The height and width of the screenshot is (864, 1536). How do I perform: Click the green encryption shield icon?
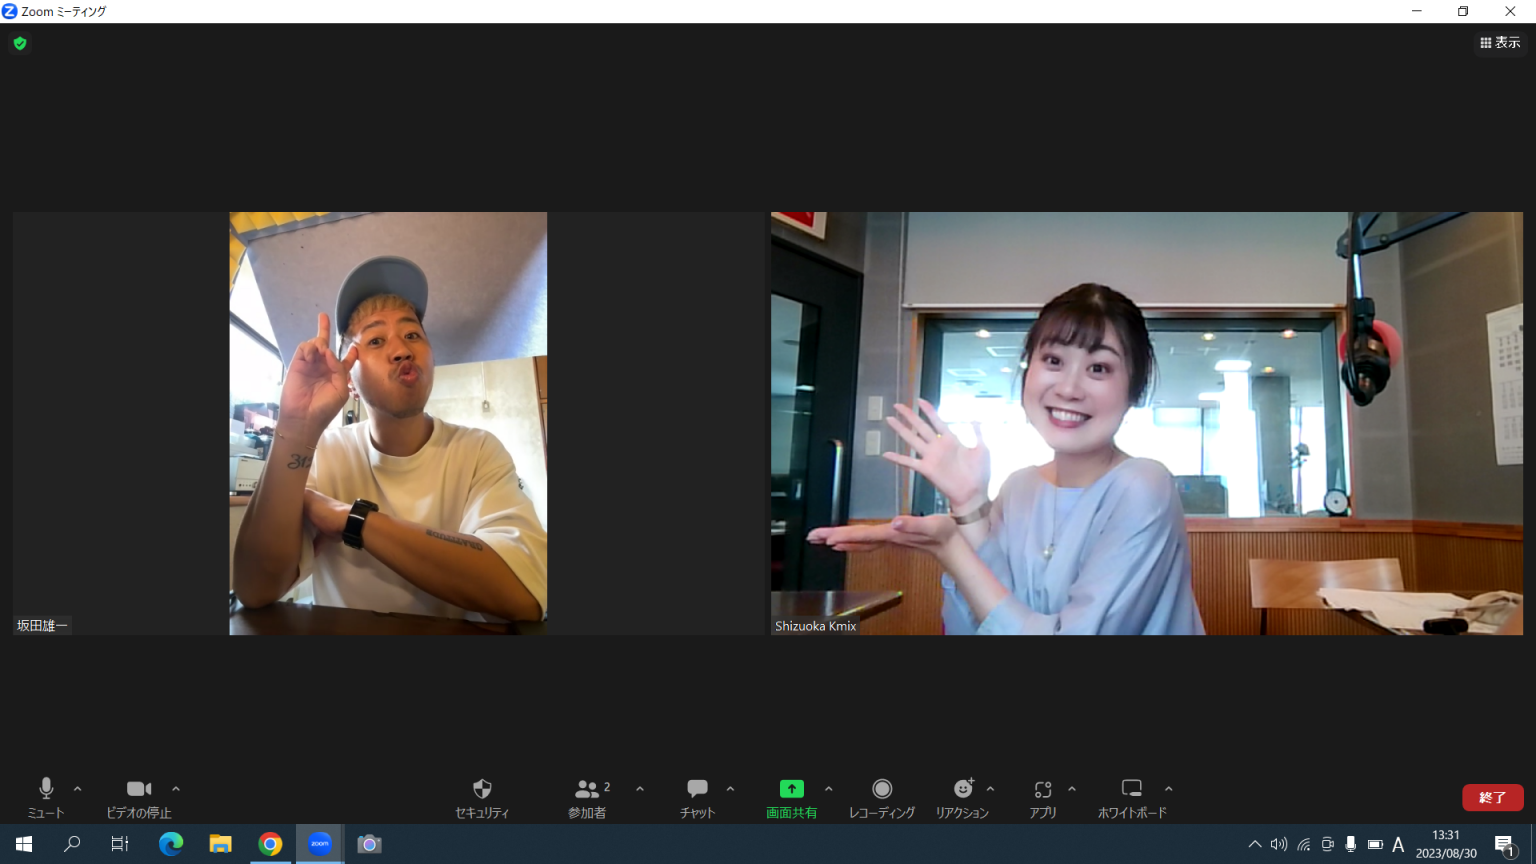(20, 43)
